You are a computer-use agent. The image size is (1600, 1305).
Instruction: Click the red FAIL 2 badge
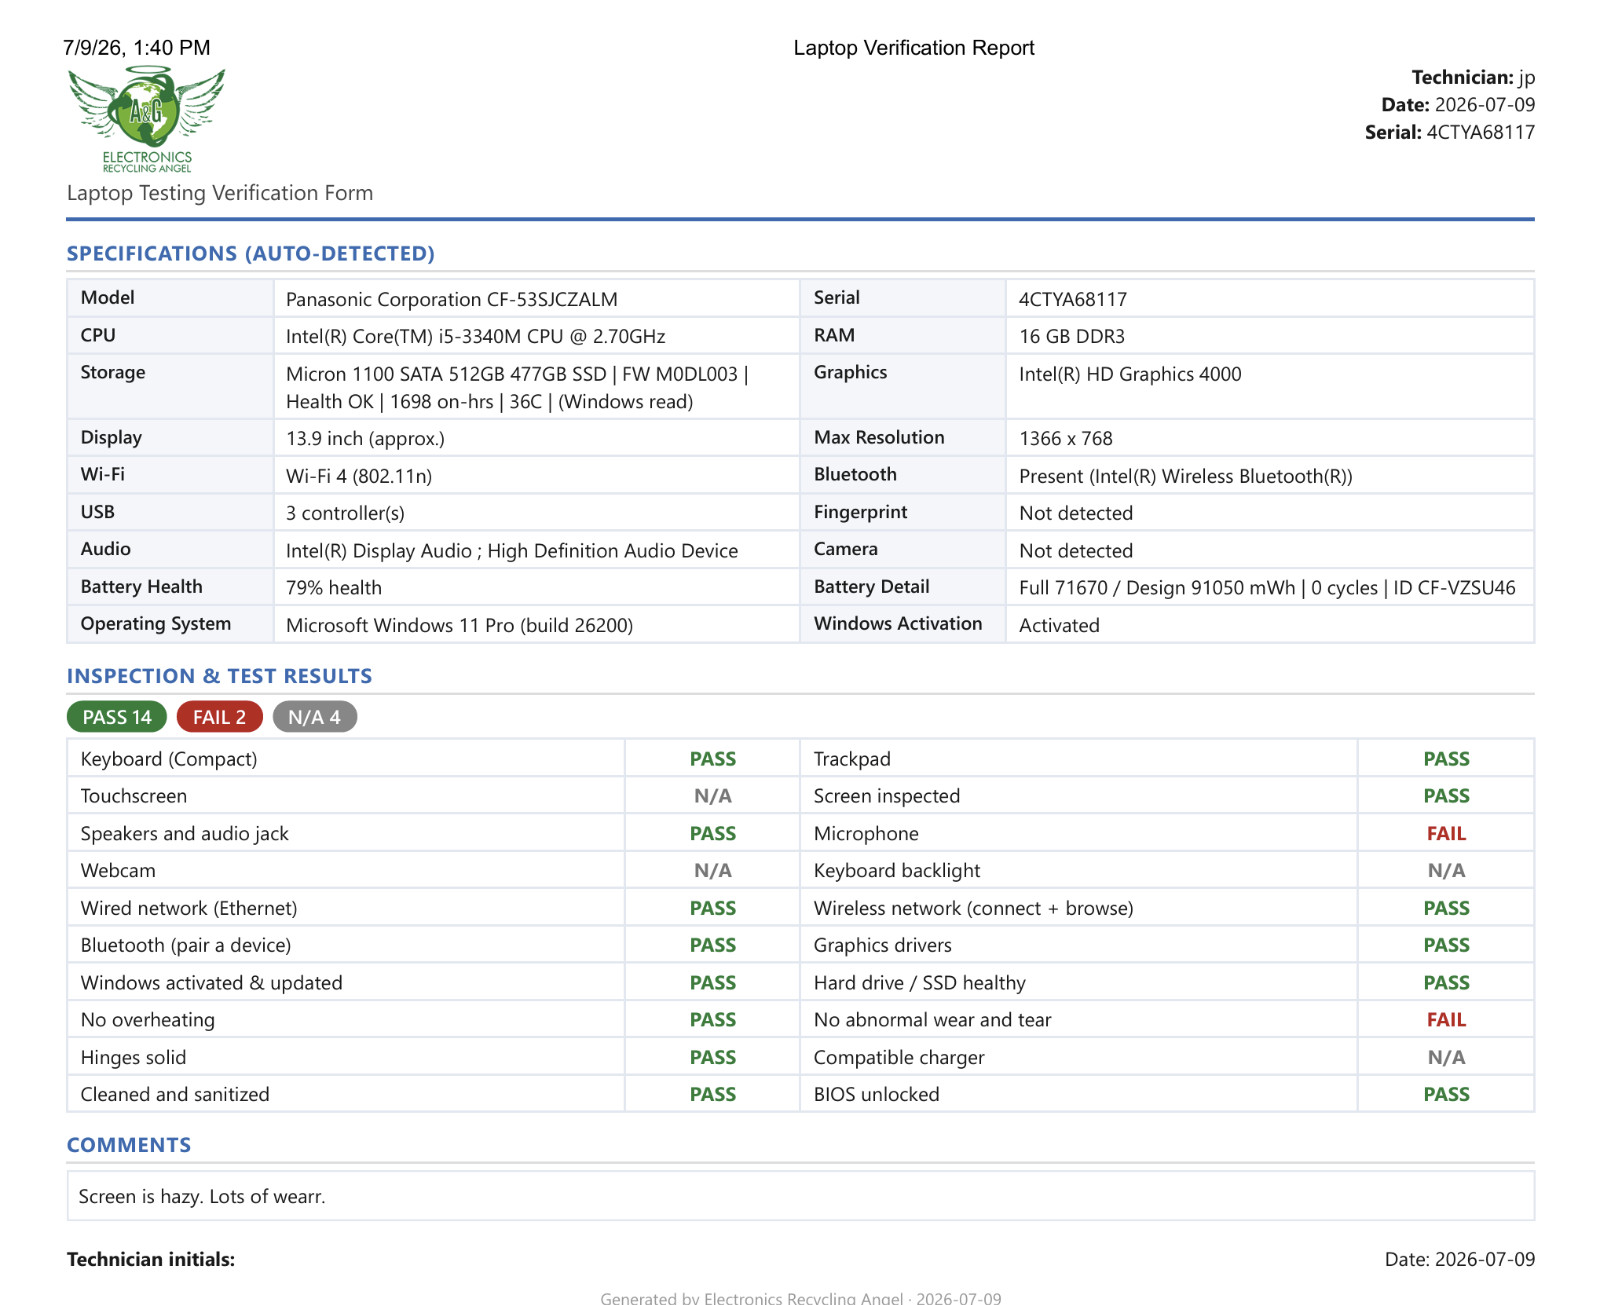[x=219, y=717]
